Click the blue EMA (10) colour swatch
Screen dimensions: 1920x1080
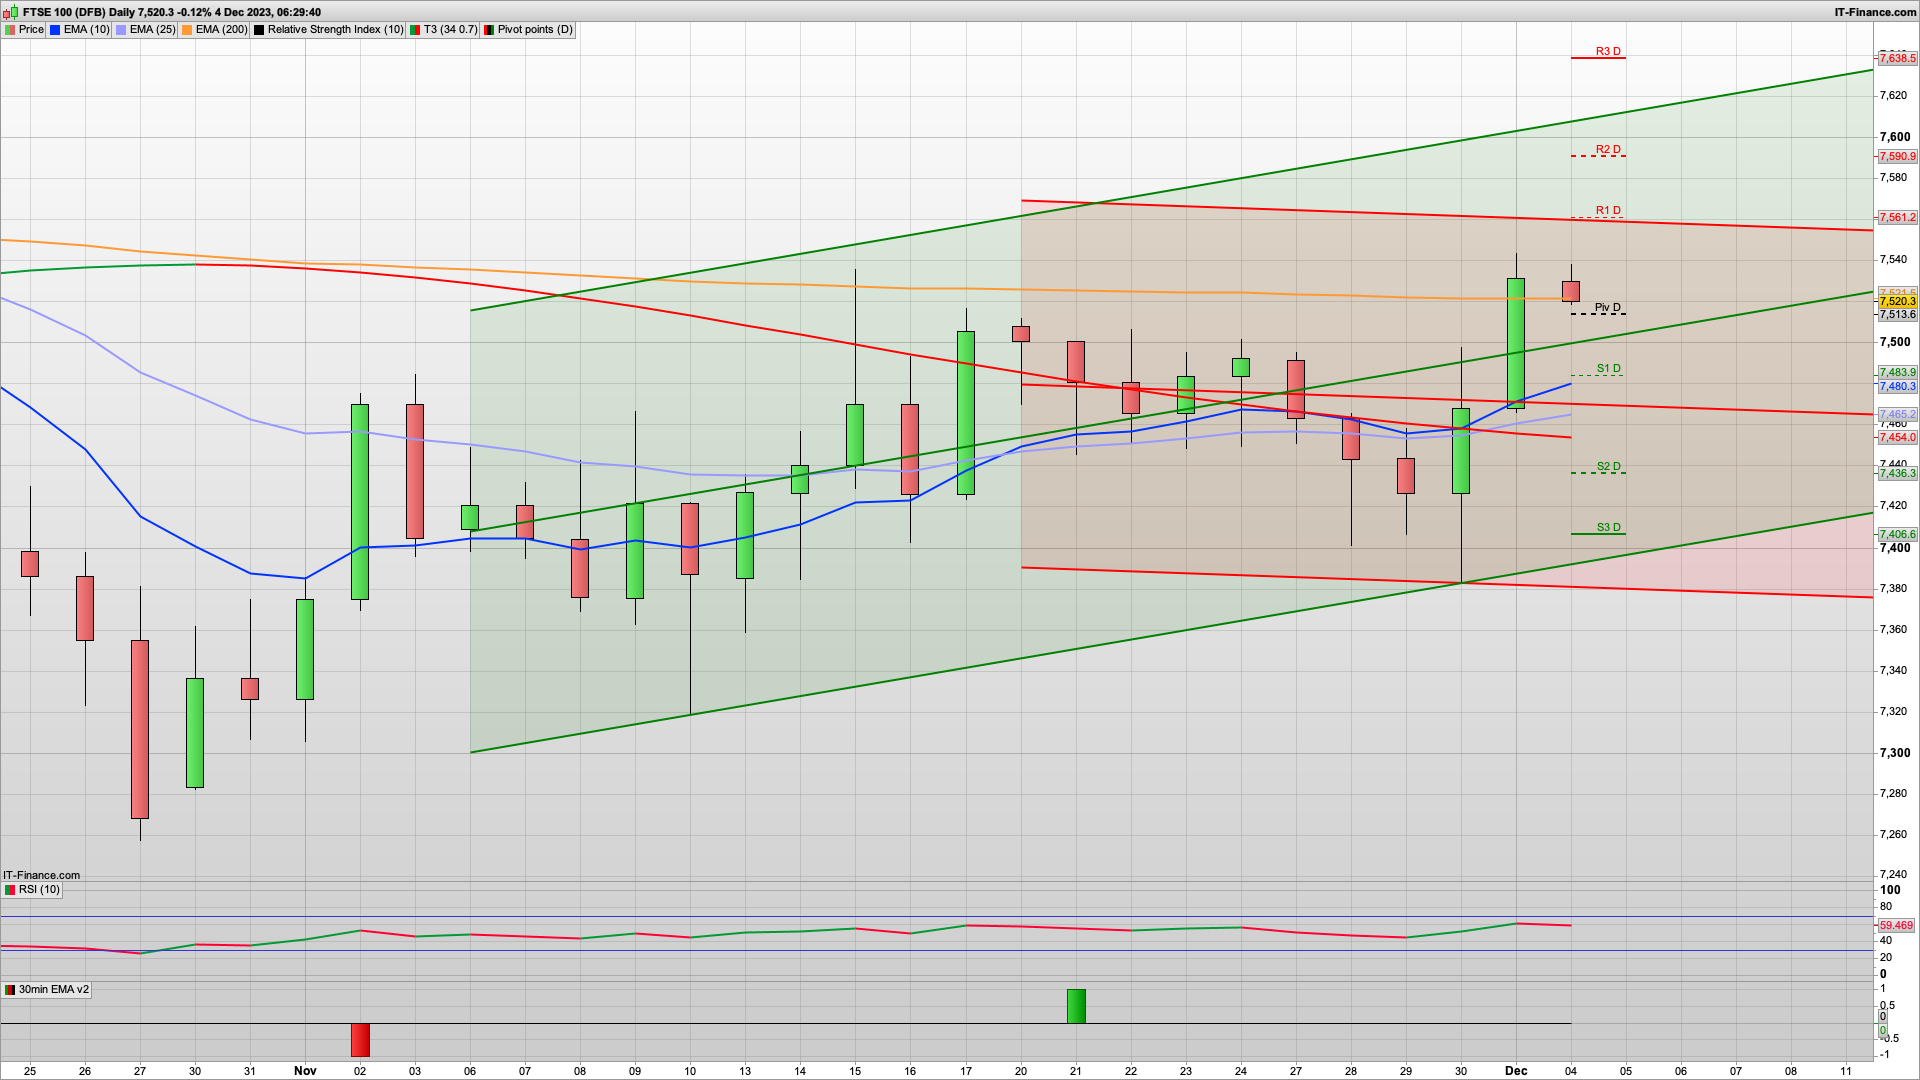pyautogui.click(x=55, y=30)
